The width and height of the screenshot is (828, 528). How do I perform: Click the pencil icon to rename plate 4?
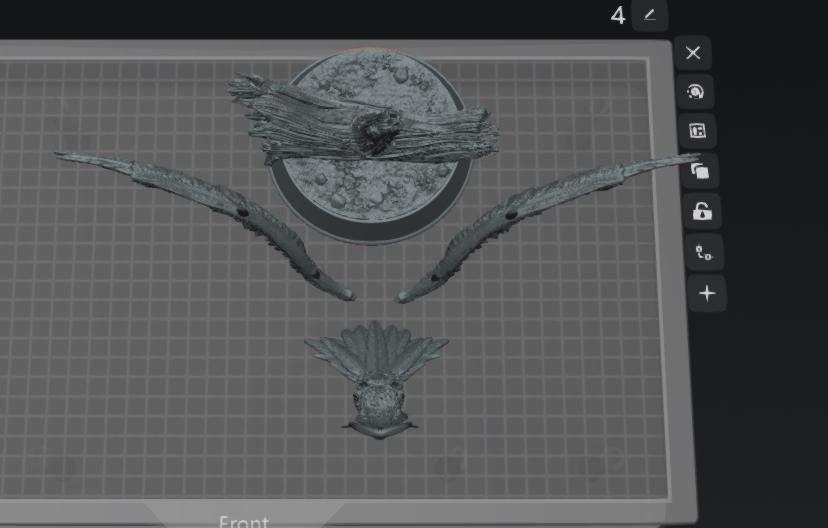tap(650, 15)
